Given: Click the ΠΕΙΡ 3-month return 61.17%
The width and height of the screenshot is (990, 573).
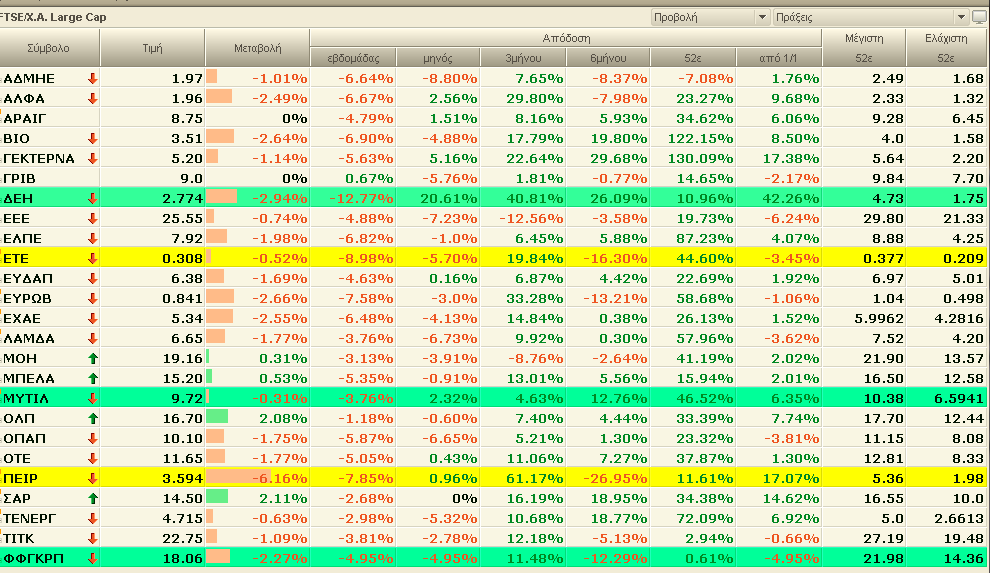Looking at the screenshot, I should [535, 479].
